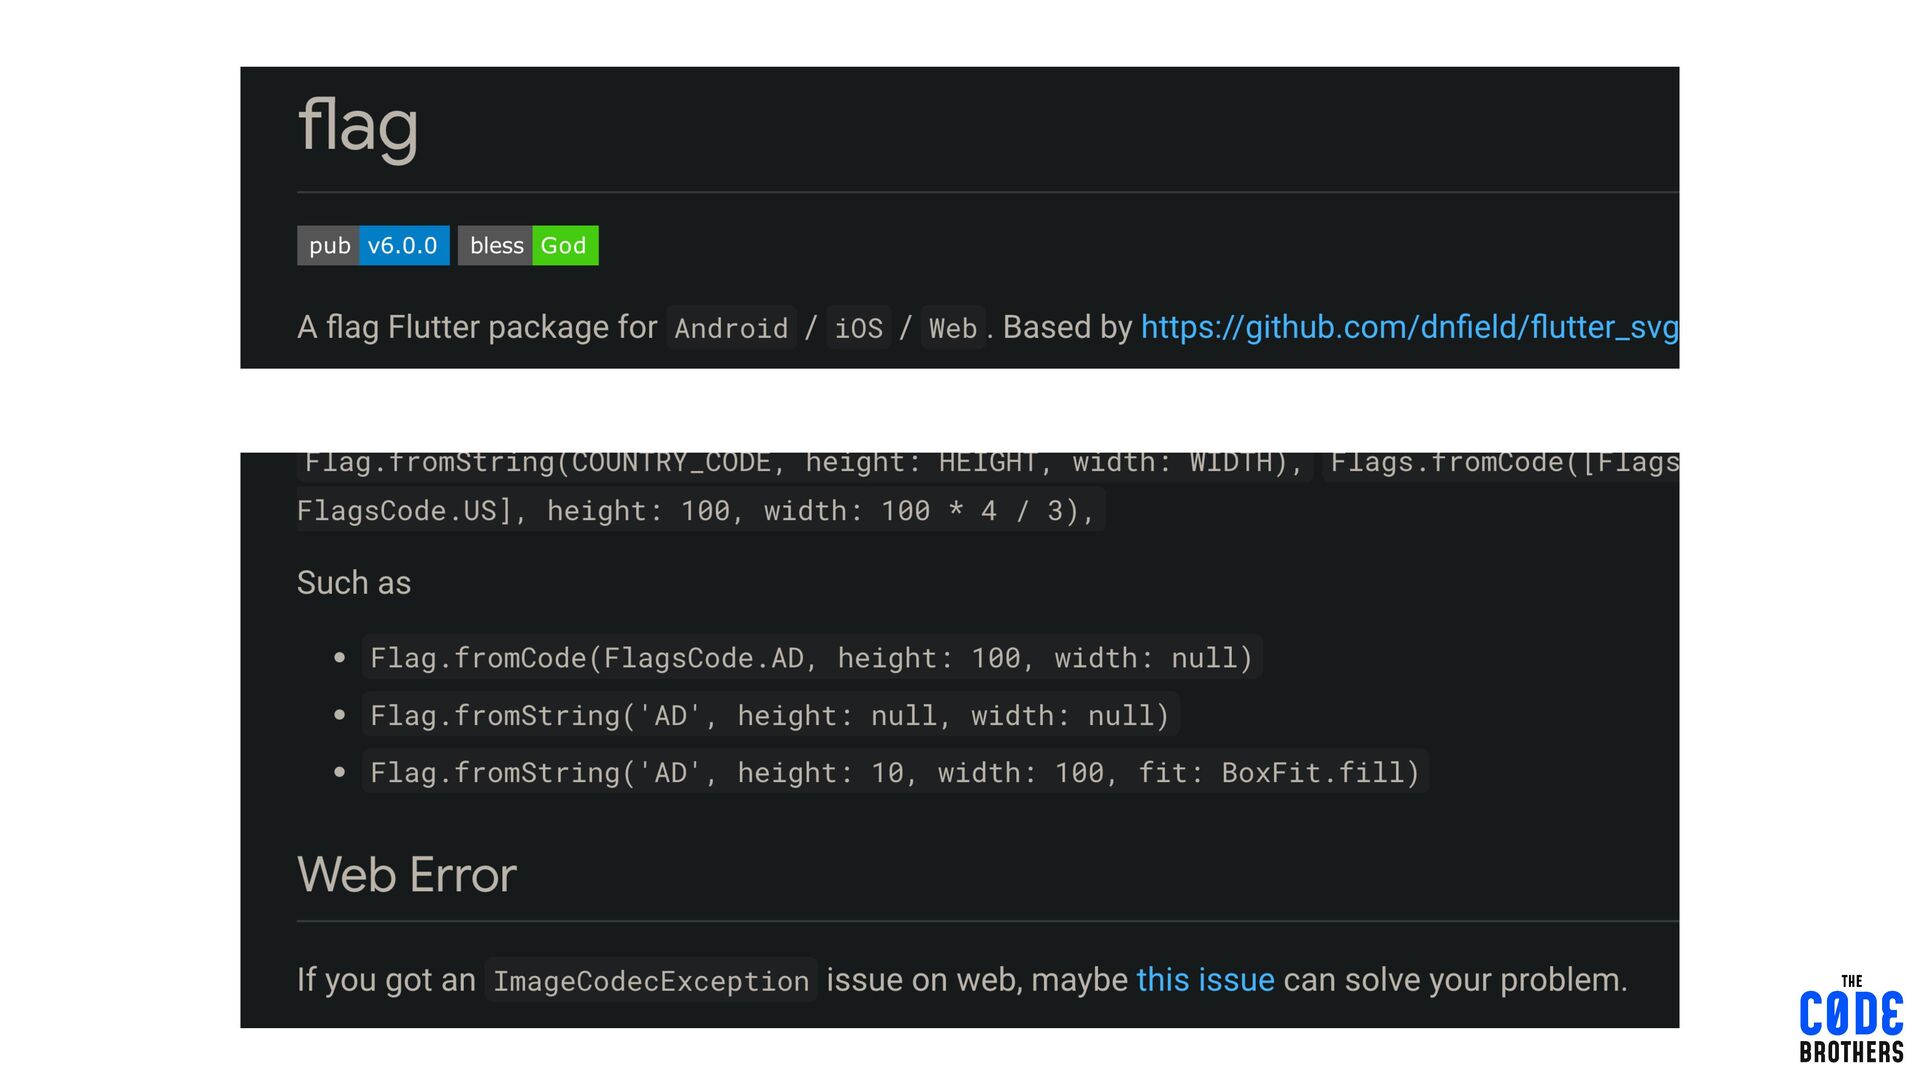Click the bless God badge
The height and width of the screenshot is (1080, 1920).
pyautogui.click(x=528, y=245)
